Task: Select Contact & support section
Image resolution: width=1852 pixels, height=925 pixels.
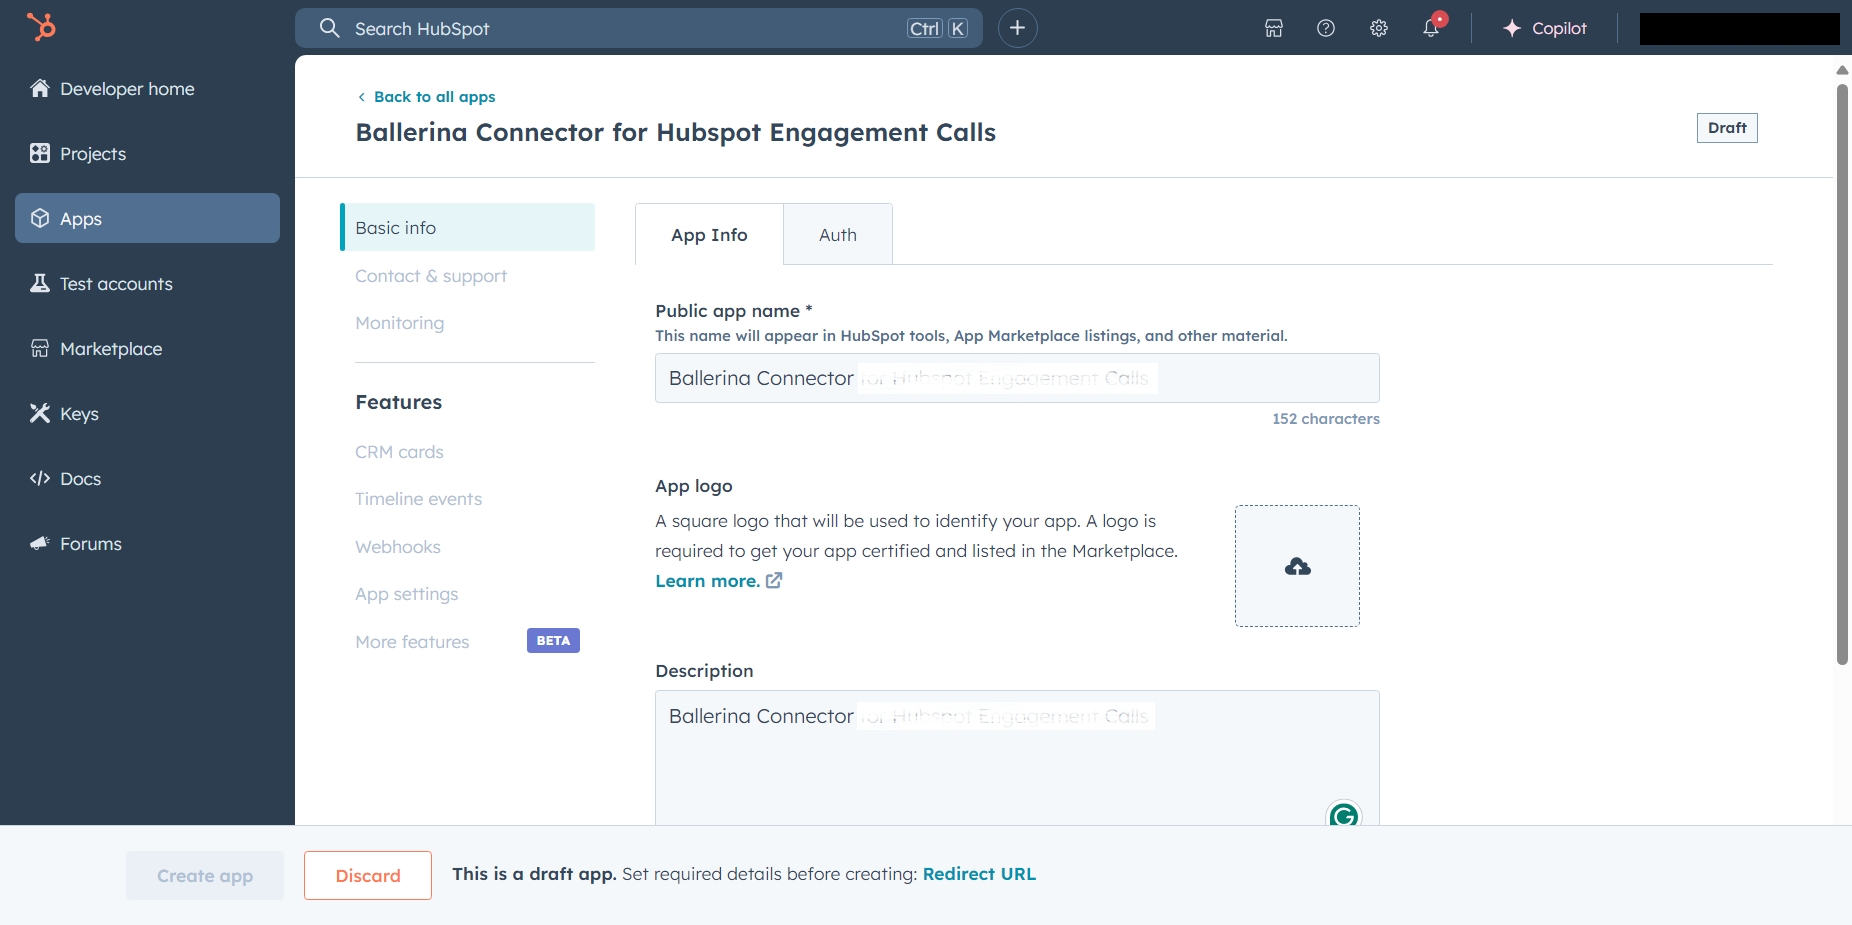Action: click(x=431, y=276)
